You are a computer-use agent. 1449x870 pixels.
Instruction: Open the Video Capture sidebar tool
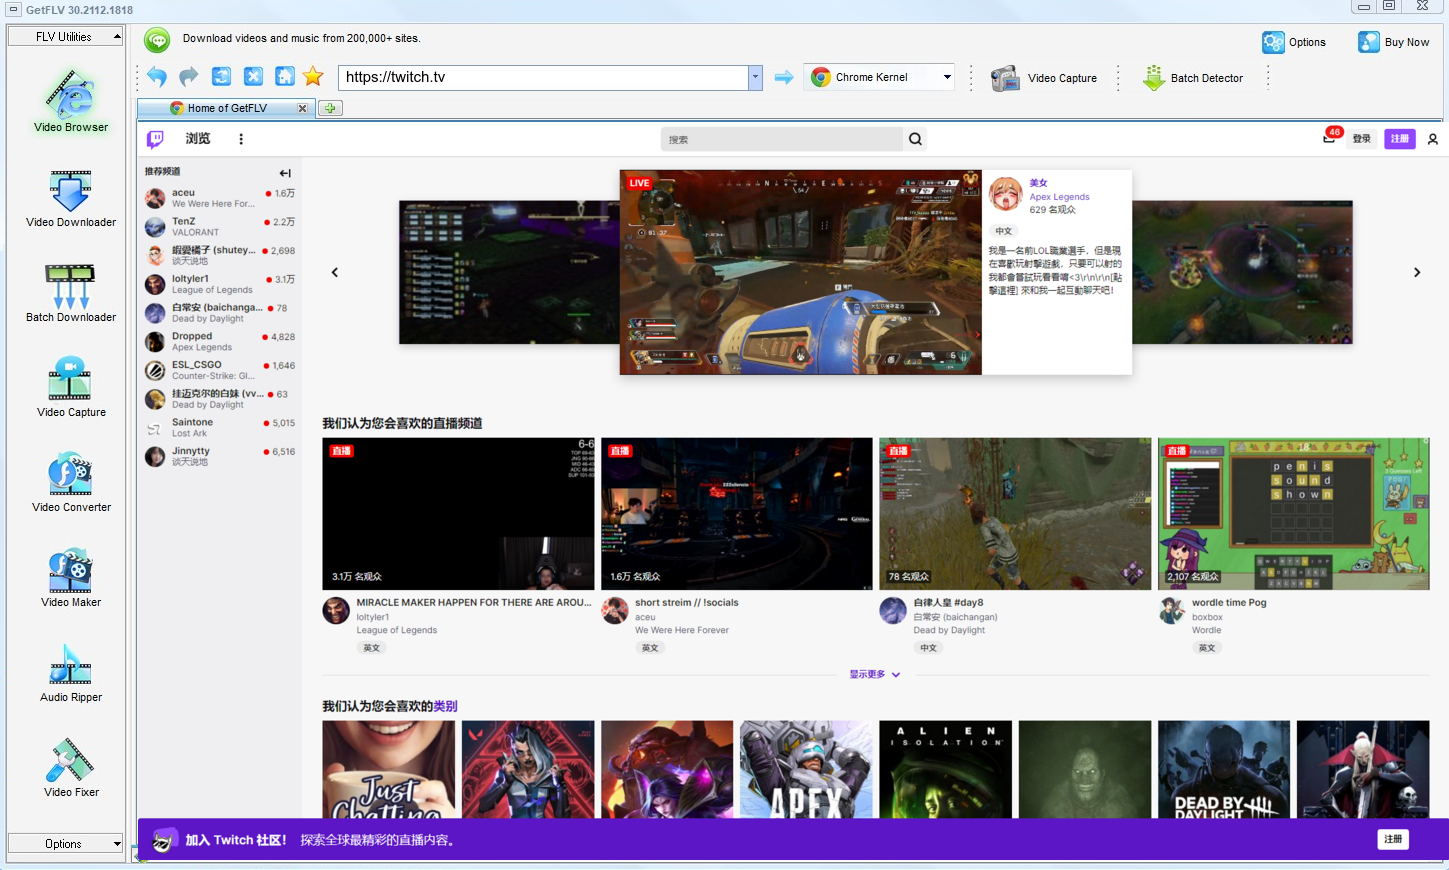point(71,388)
